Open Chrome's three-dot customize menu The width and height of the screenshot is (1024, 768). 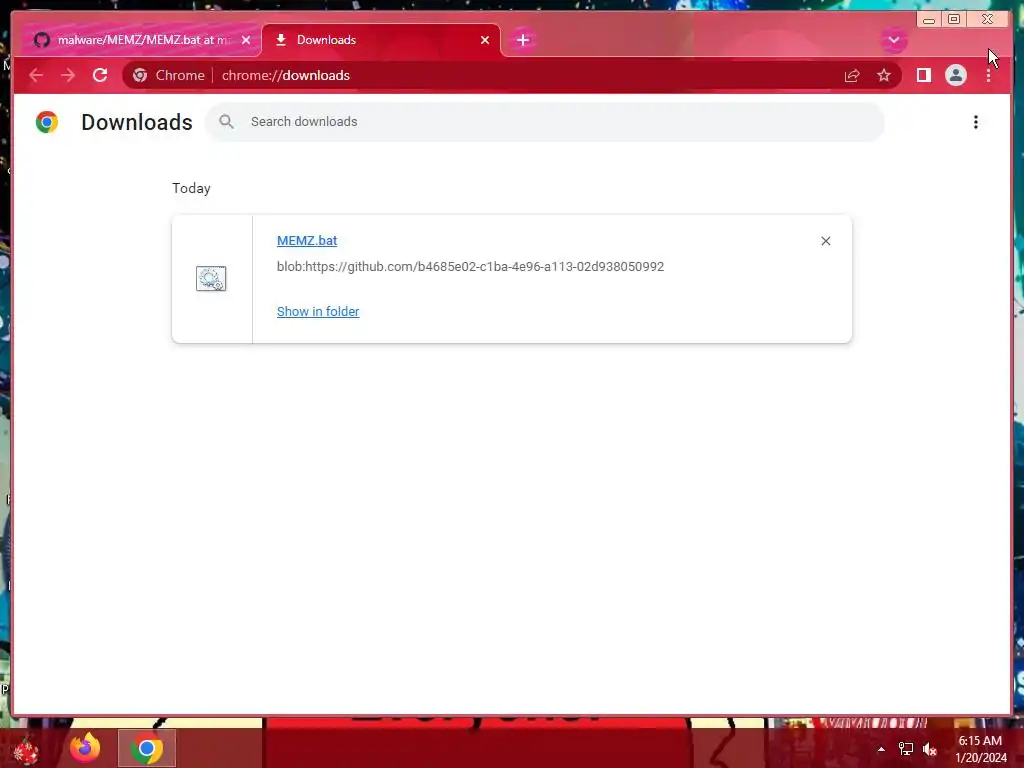point(988,75)
